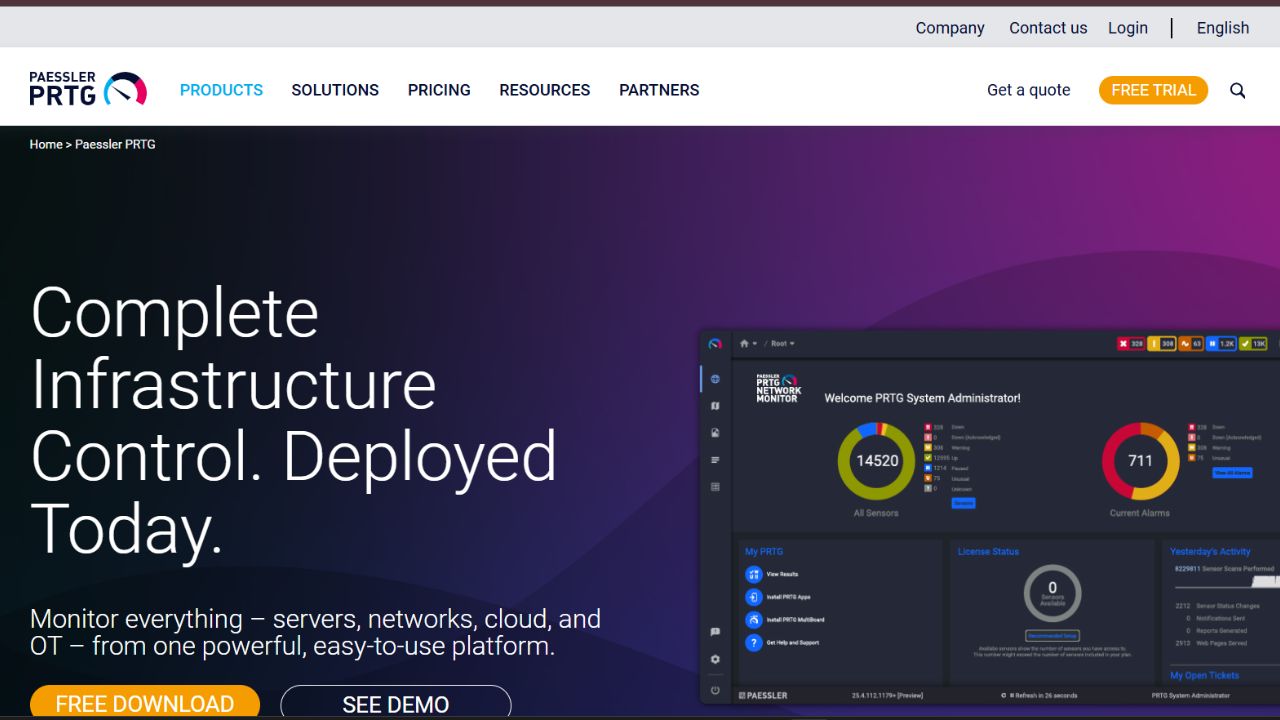The image size is (1280, 720).
Task: Open the Company link in top bar
Action: (x=950, y=28)
